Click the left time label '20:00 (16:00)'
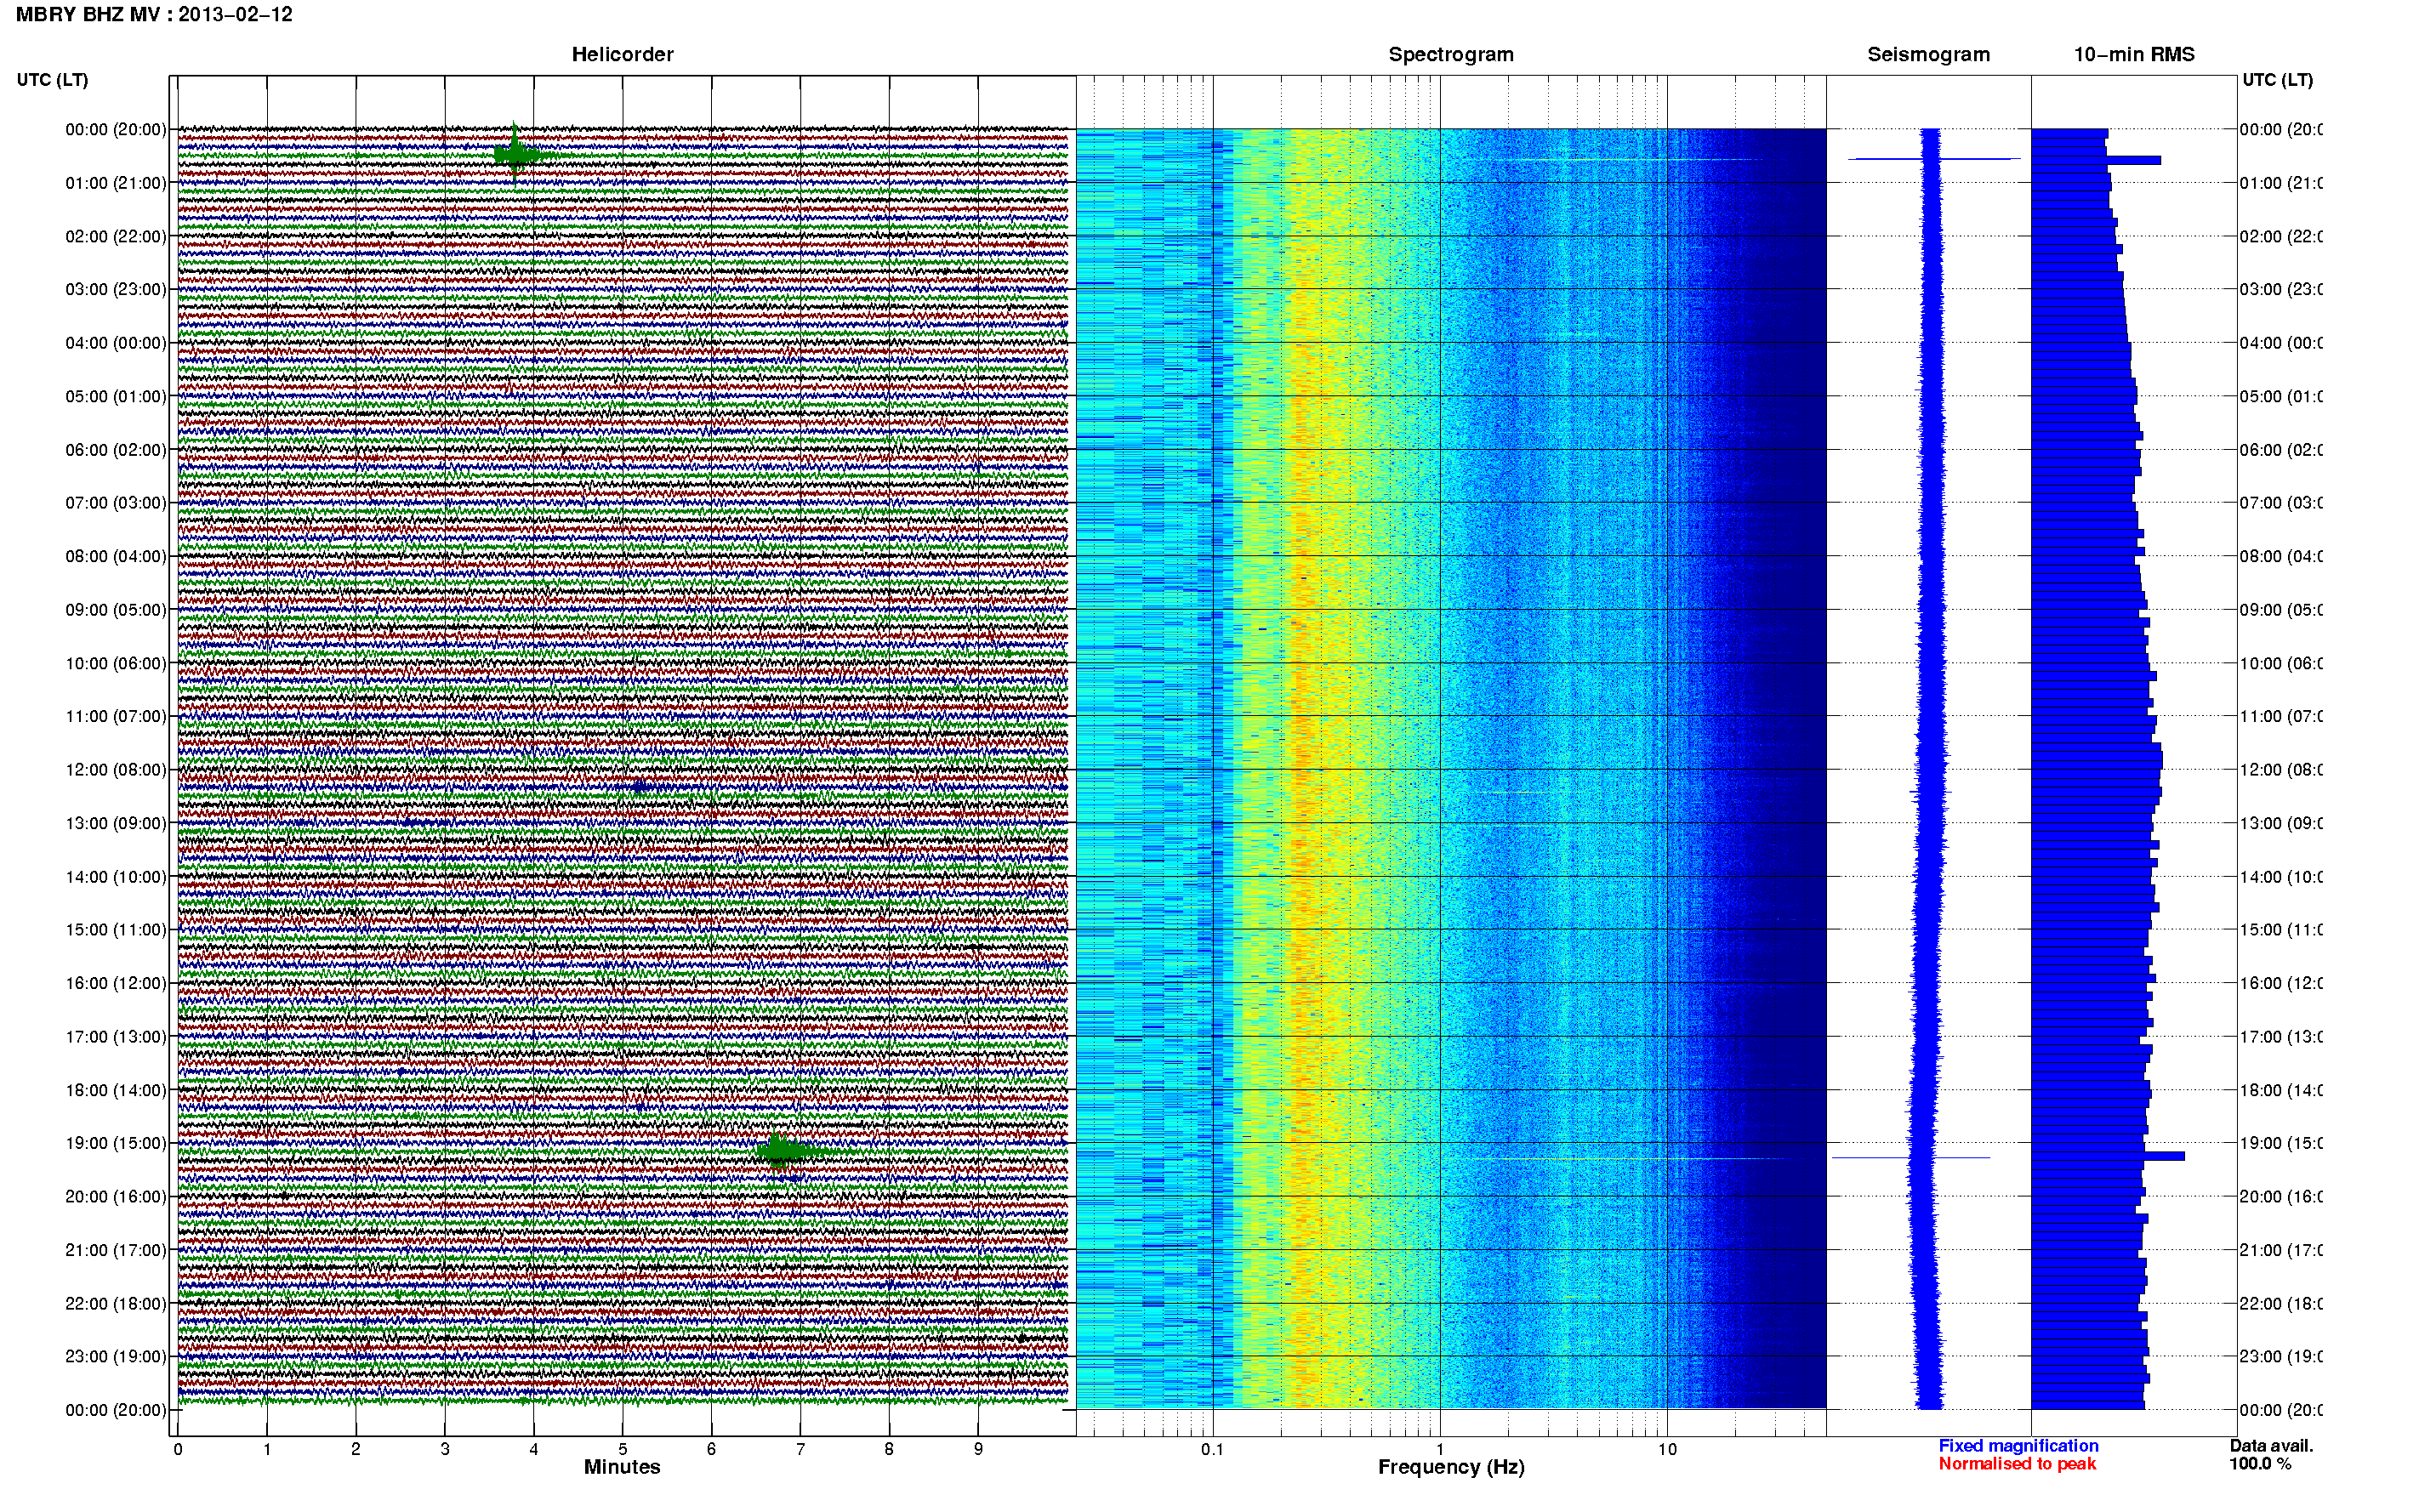 [116, 1196]
